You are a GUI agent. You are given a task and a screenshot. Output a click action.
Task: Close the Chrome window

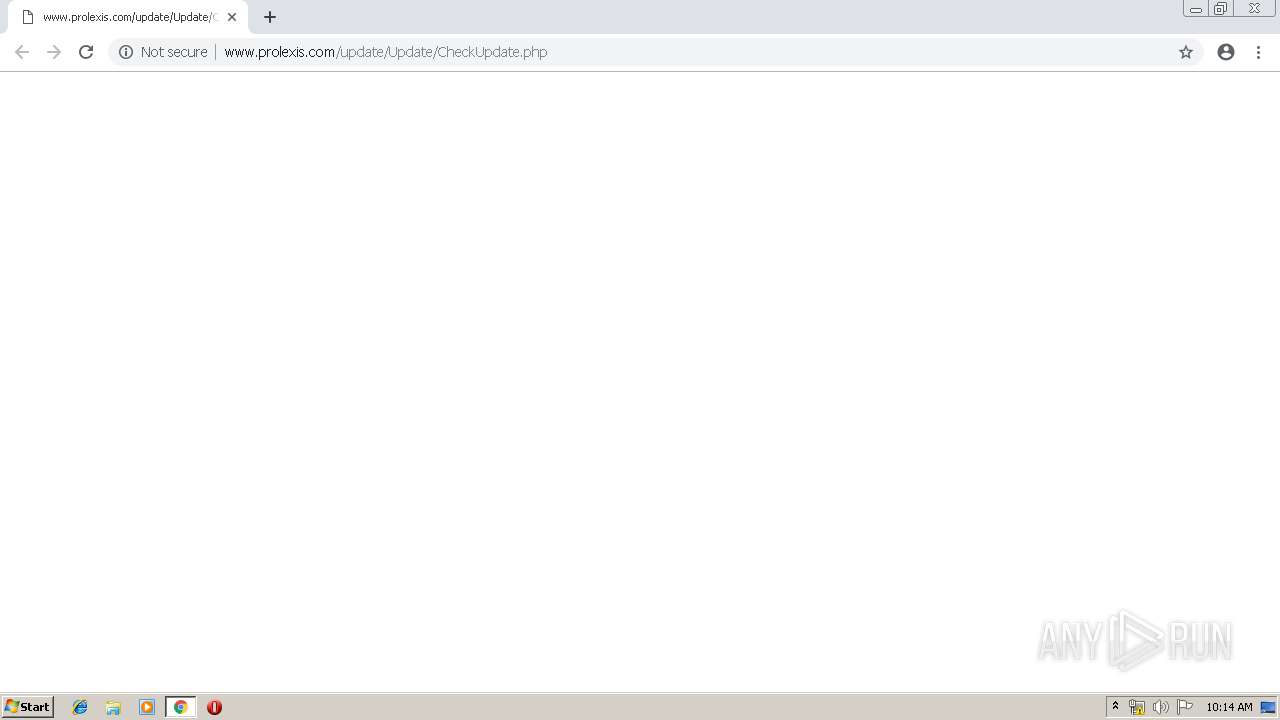pos(1254,9)
